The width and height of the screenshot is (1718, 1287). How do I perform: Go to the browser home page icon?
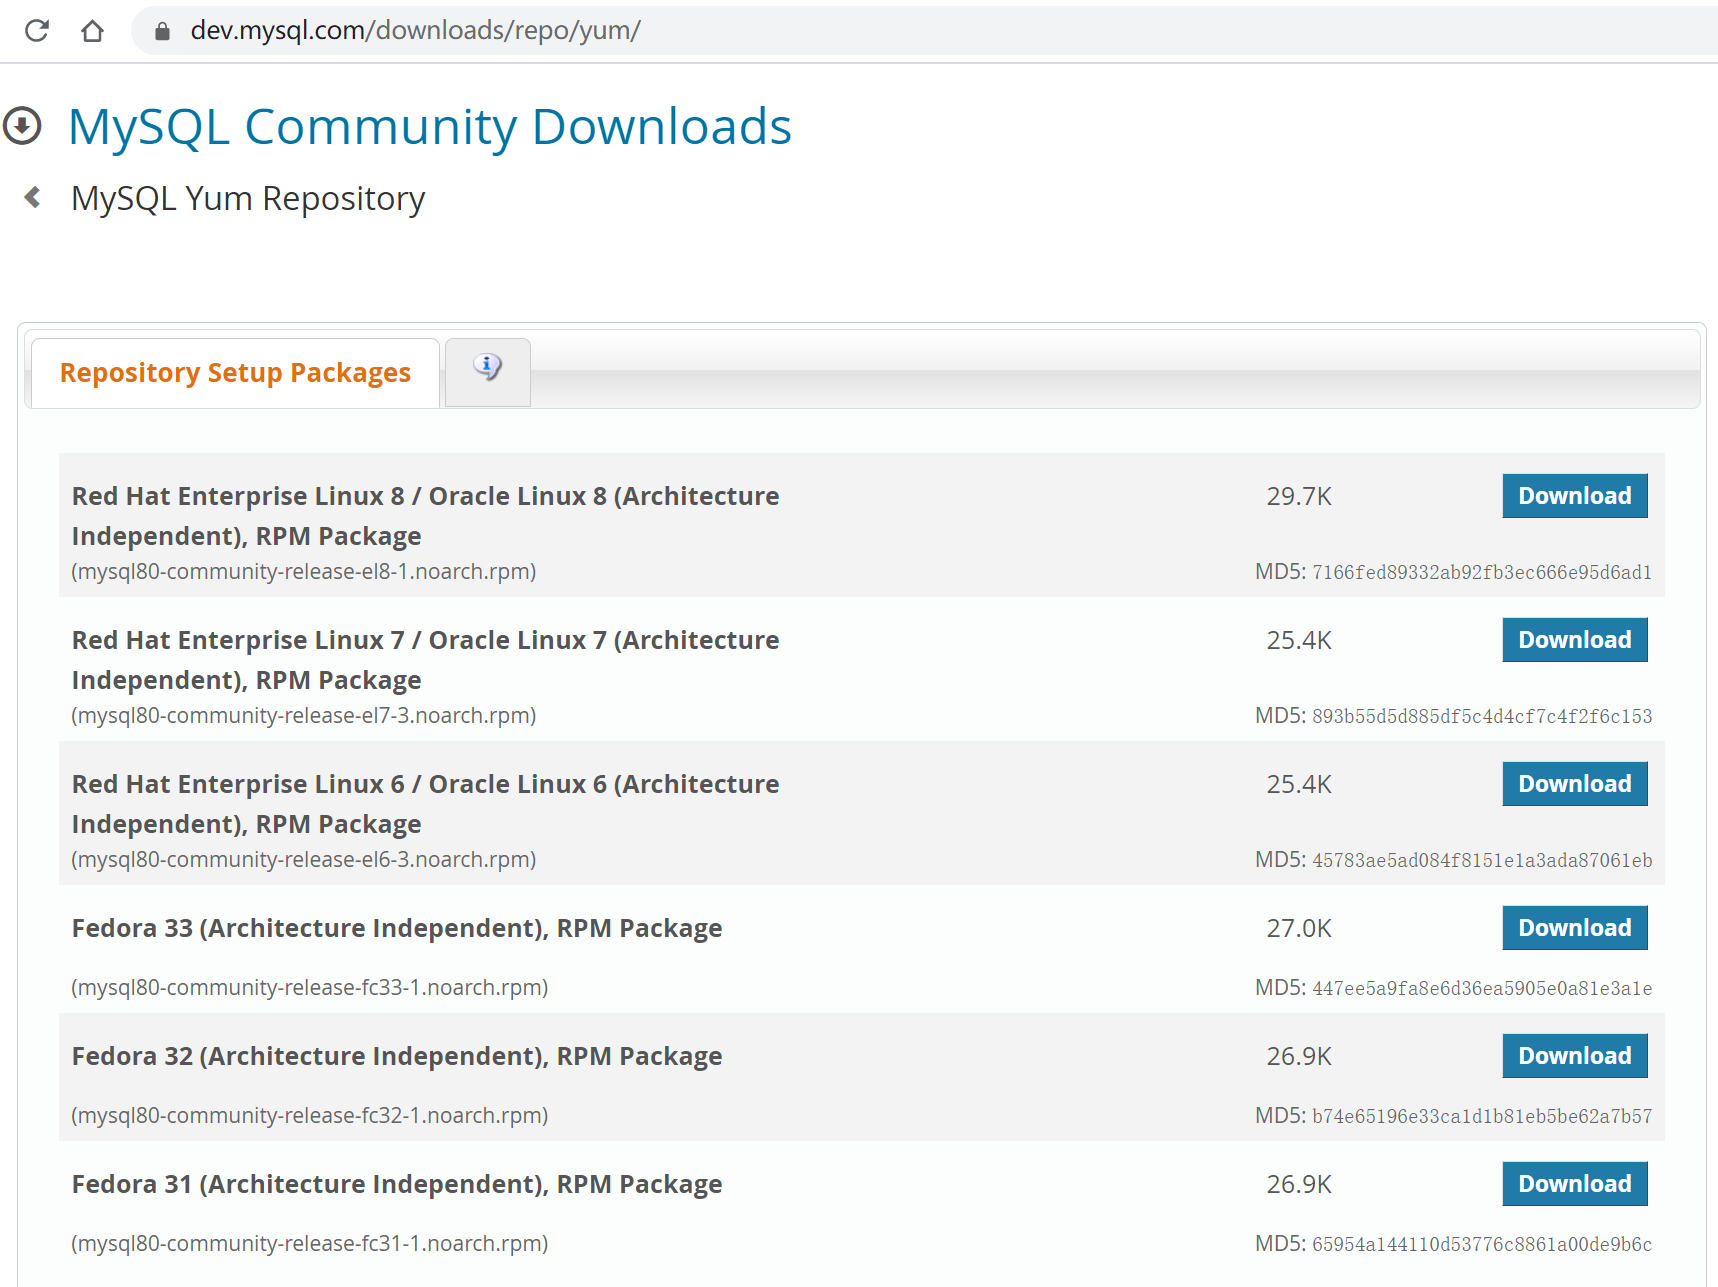point(92,31)
